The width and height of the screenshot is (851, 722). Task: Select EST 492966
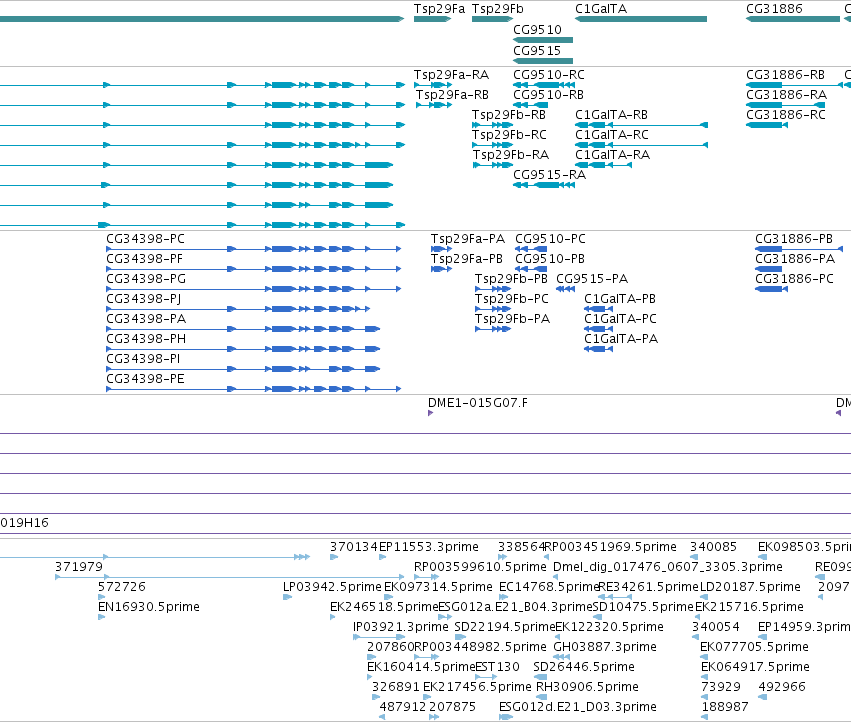point(782,687)
